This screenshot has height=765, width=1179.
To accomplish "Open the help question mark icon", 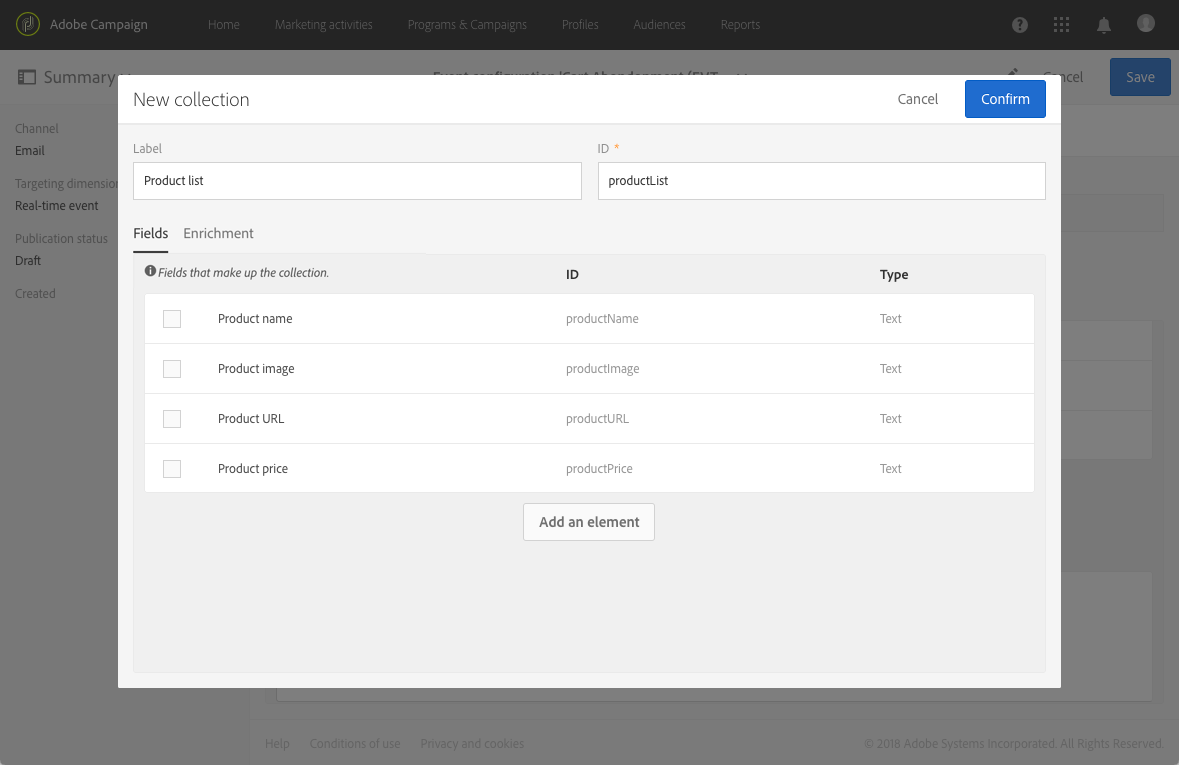I will [x=1020, y=25].
